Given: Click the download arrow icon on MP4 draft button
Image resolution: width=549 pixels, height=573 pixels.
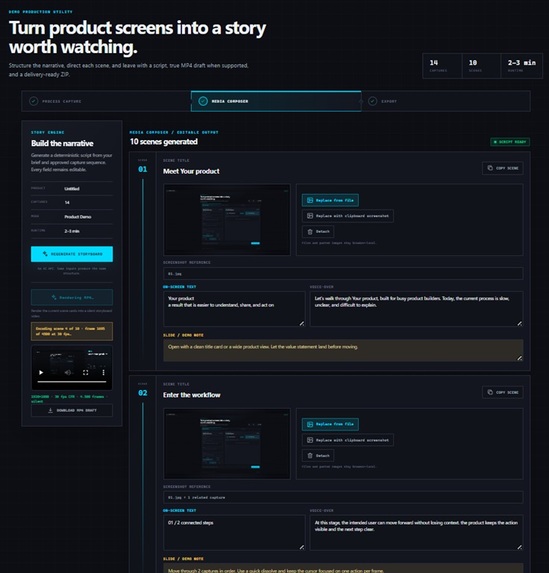Looking at the screenshot, I should (50, 410).
